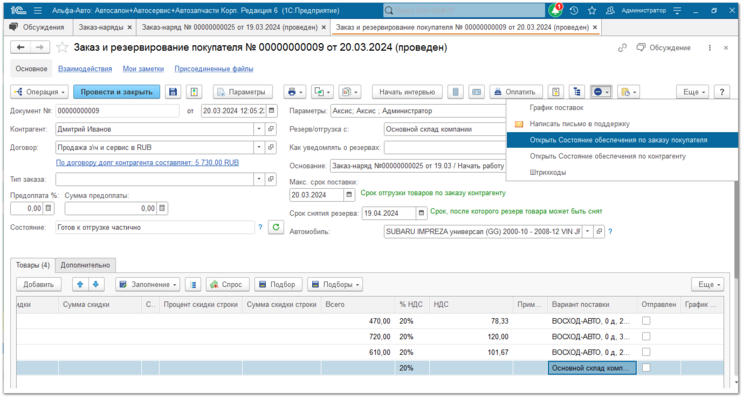
Task: Open notifications bell icon
Action: [555, 10]
